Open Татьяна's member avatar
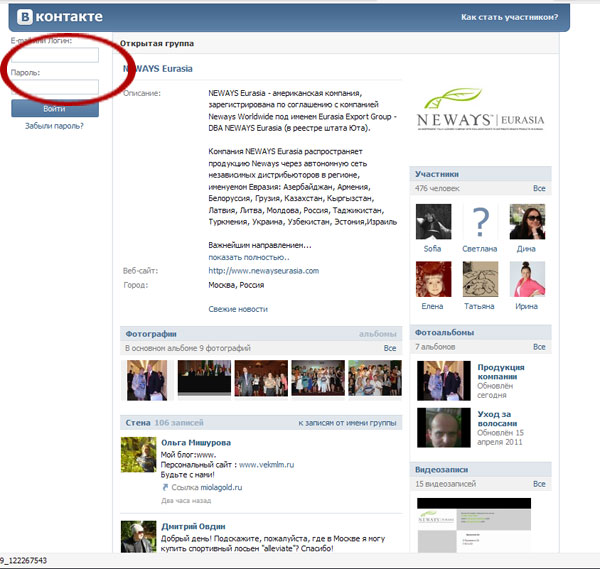 pyautogui.click(x=481, y=279)
